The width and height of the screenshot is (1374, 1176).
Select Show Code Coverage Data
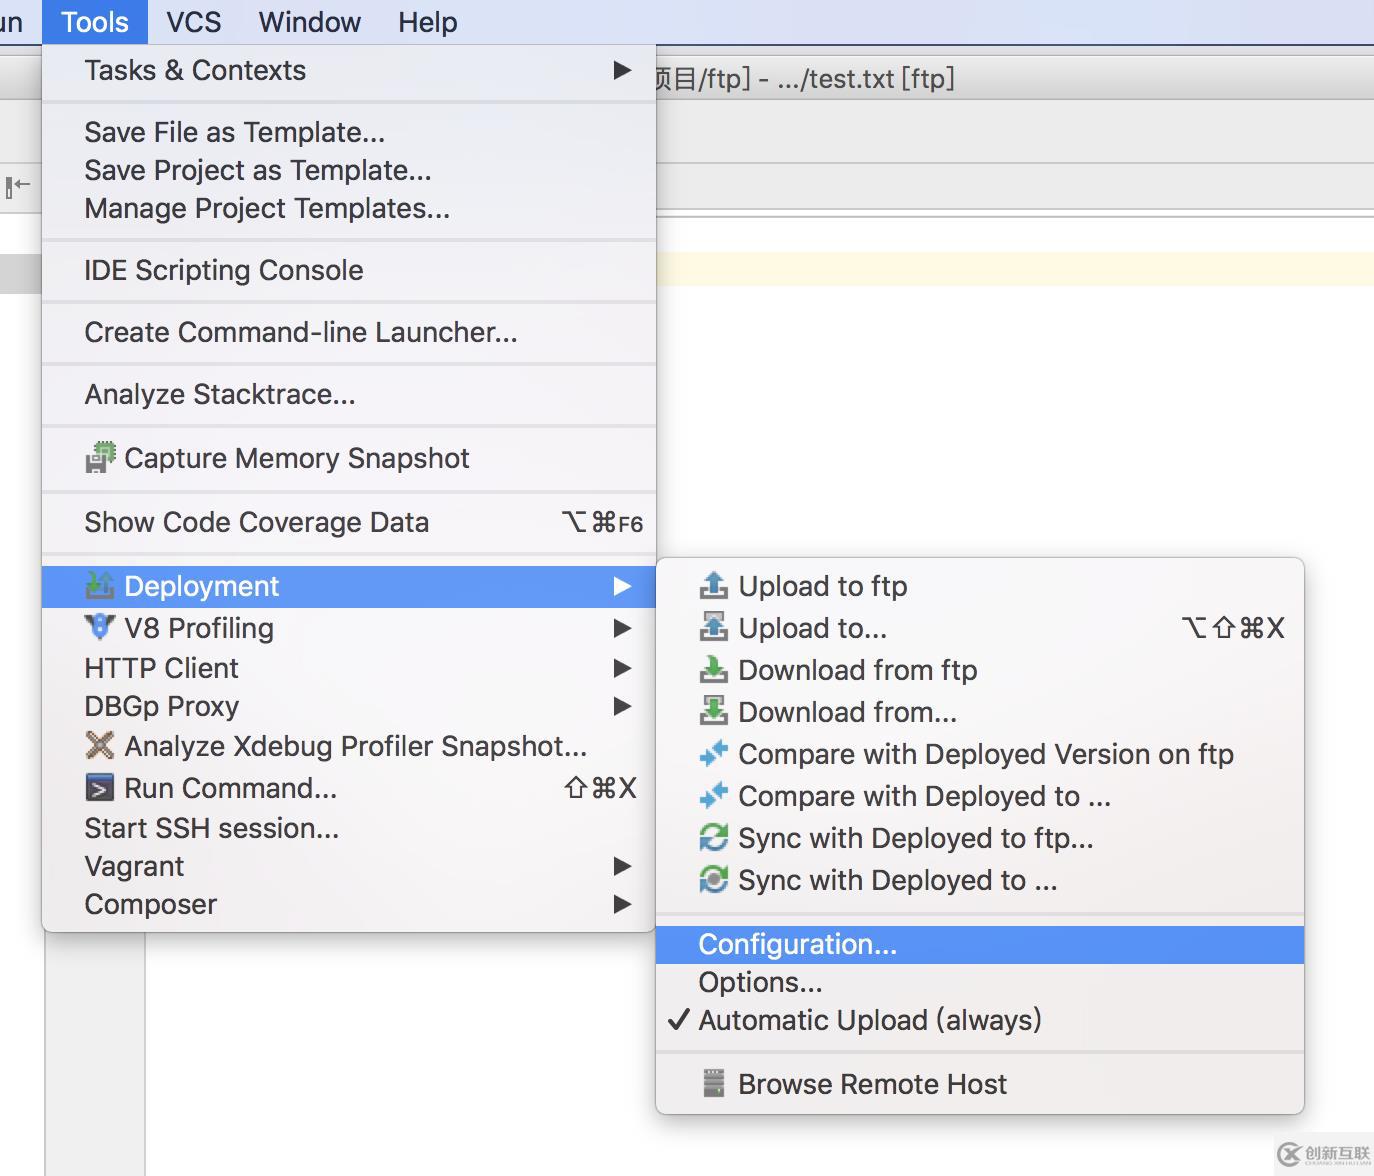coord(349,522)
